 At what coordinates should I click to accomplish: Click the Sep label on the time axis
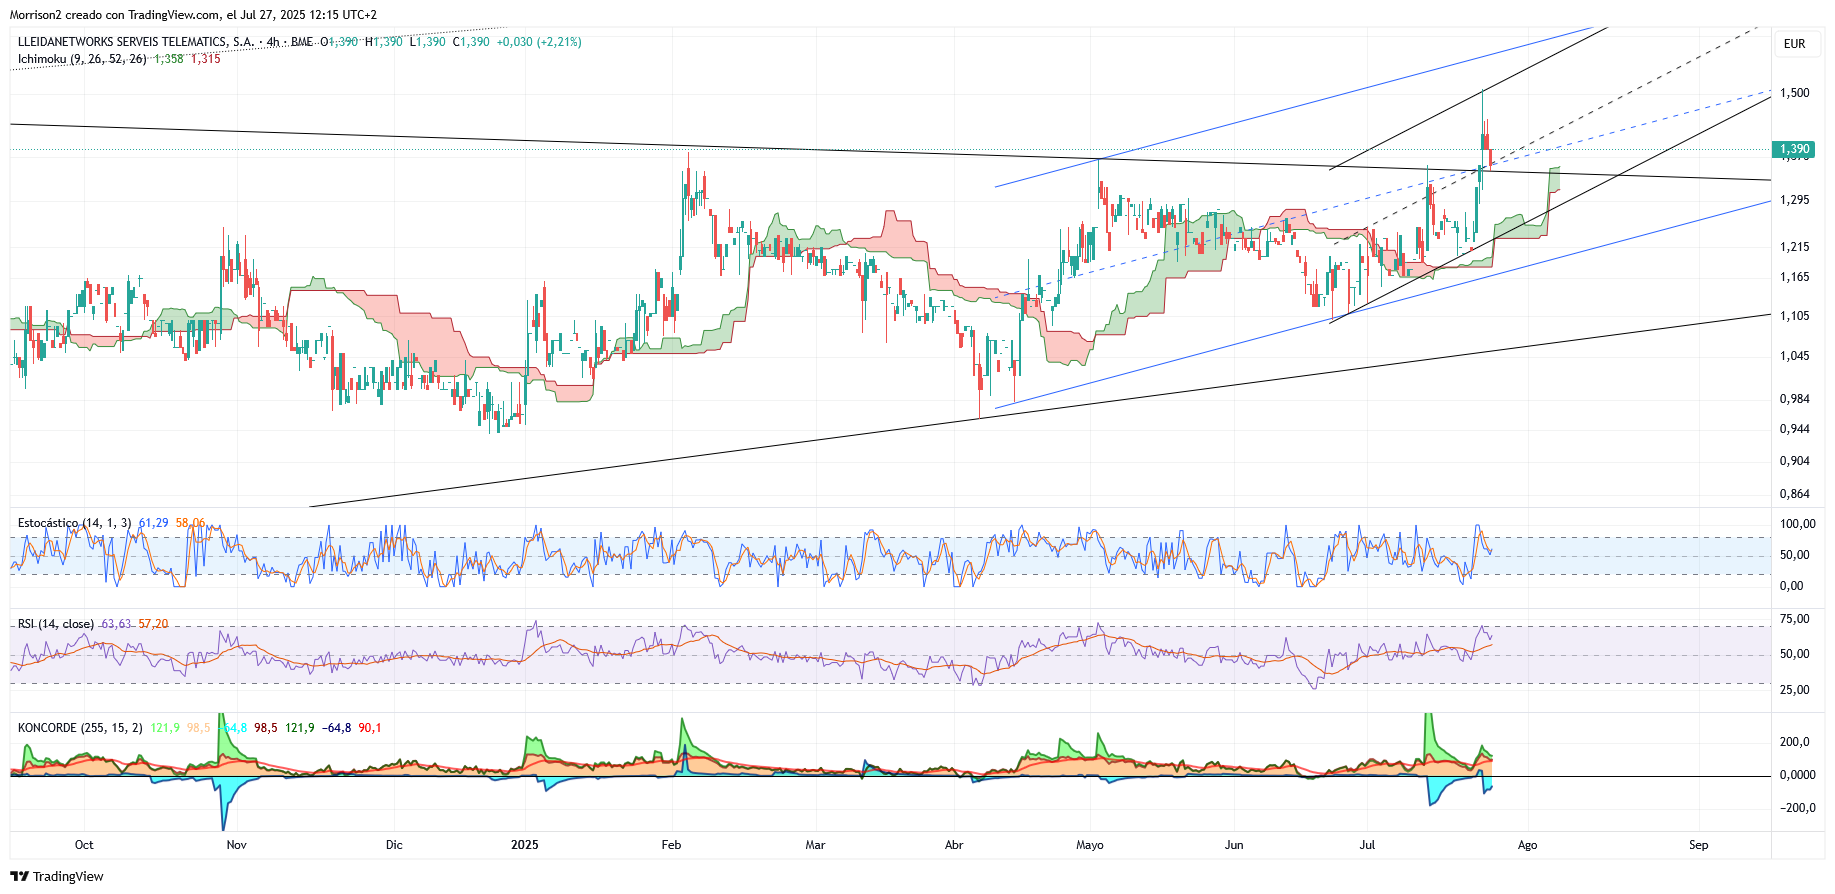click(1699, 845)
